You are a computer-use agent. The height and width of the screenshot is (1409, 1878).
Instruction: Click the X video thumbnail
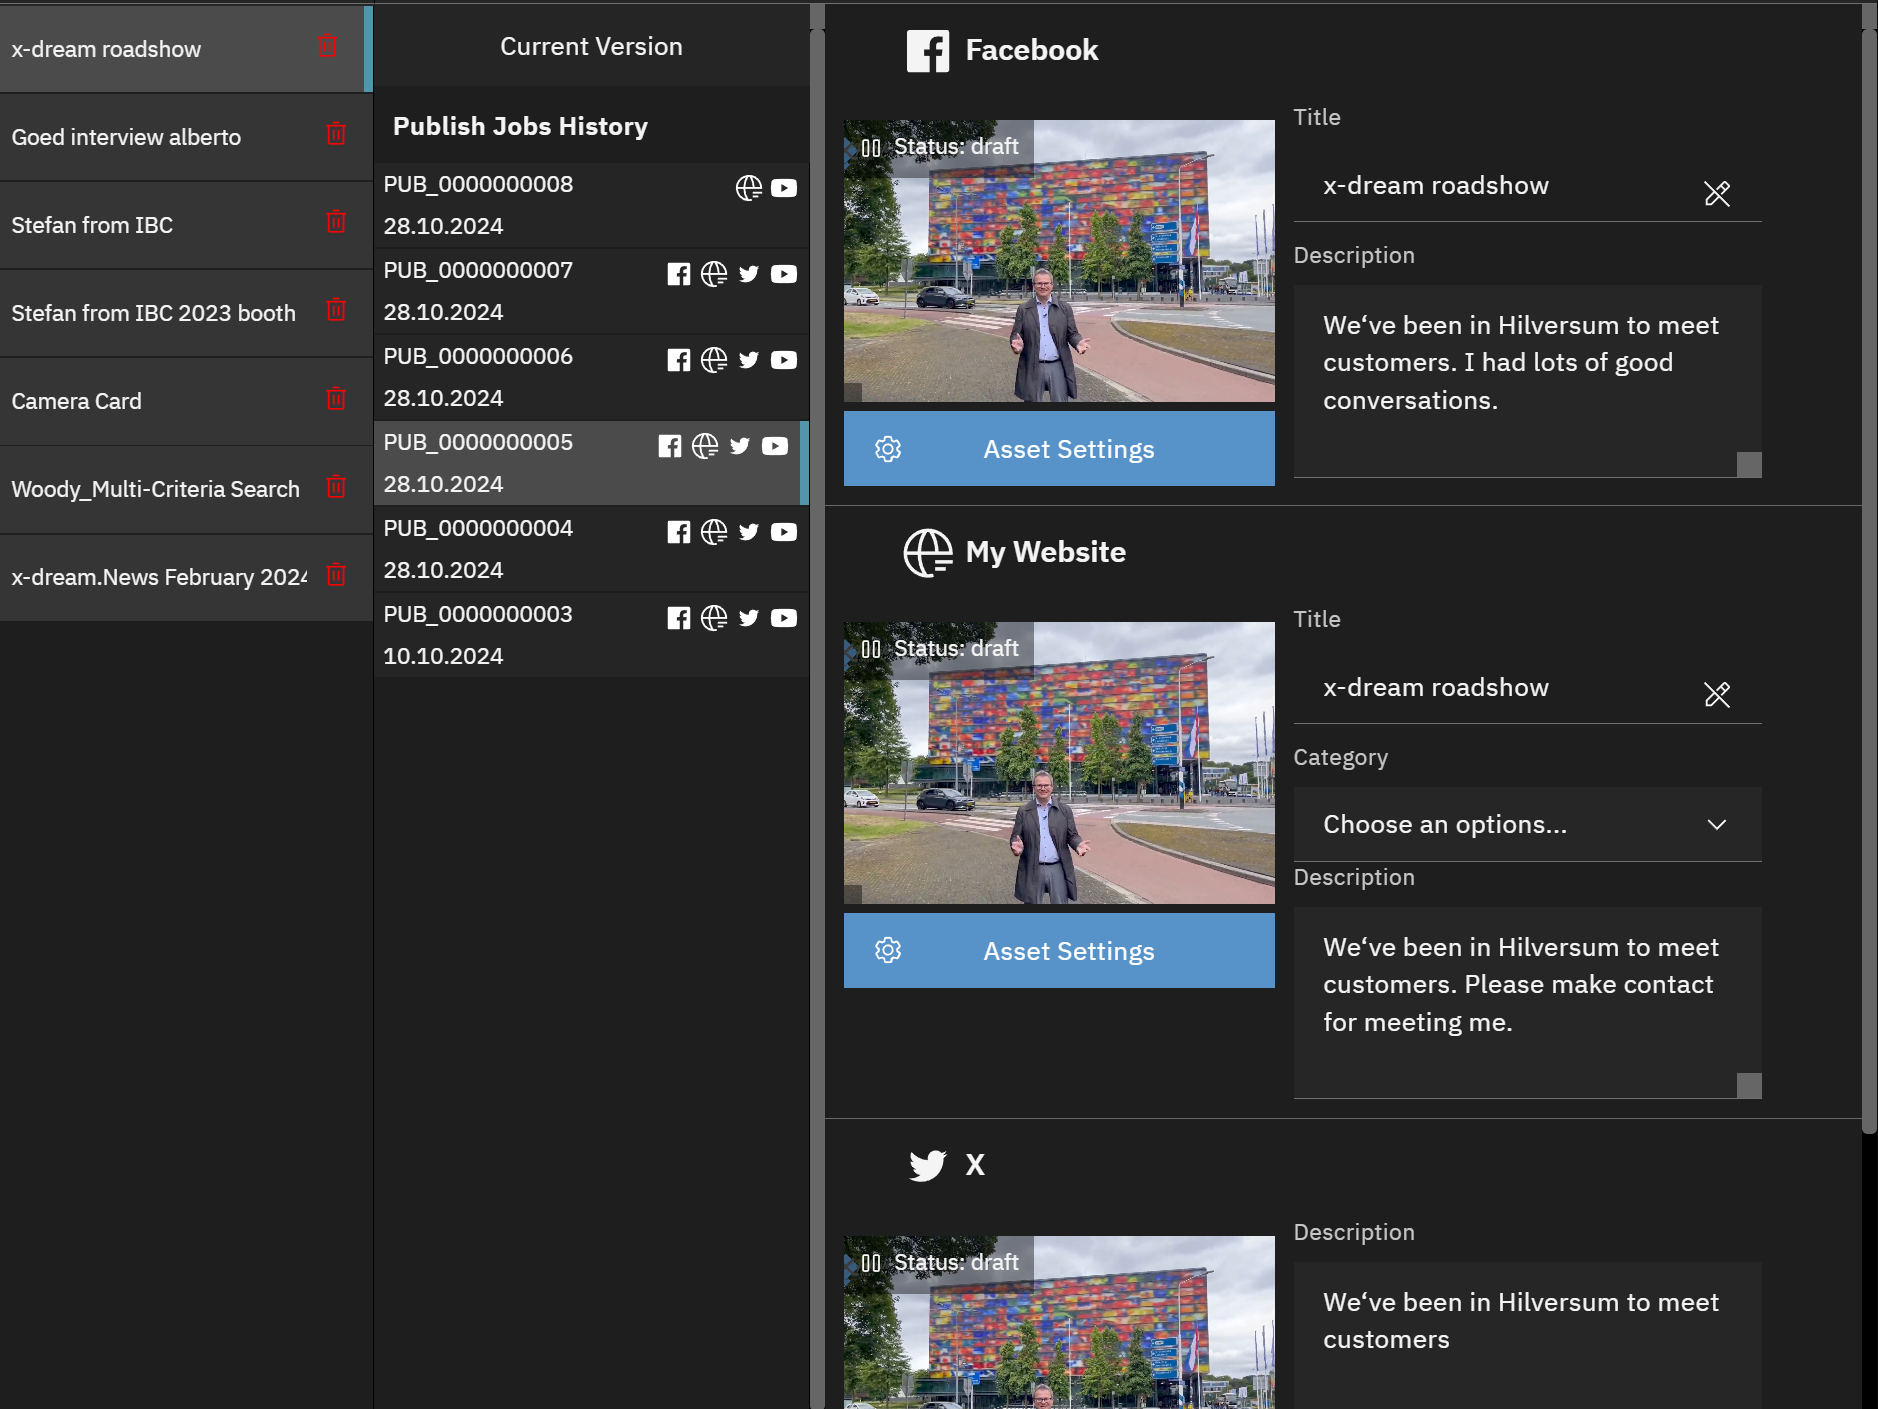point(1059,1322)
